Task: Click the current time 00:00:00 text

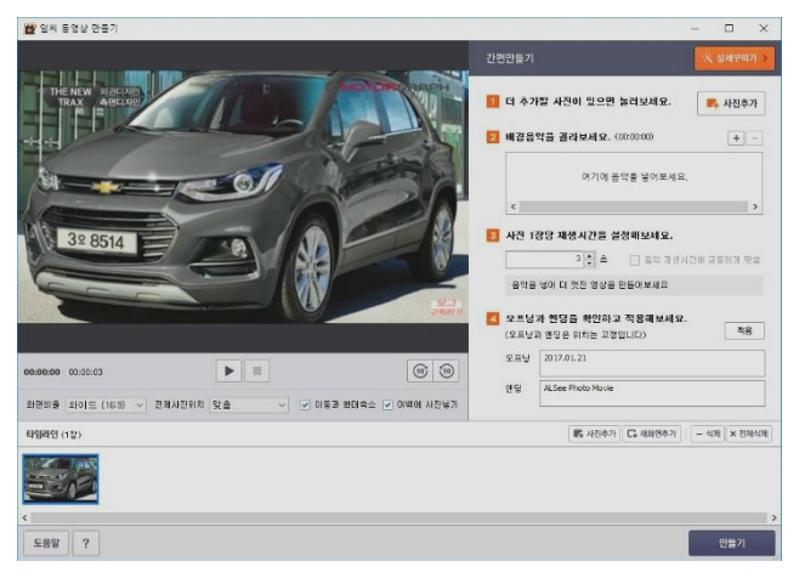Action: (42, 372)
